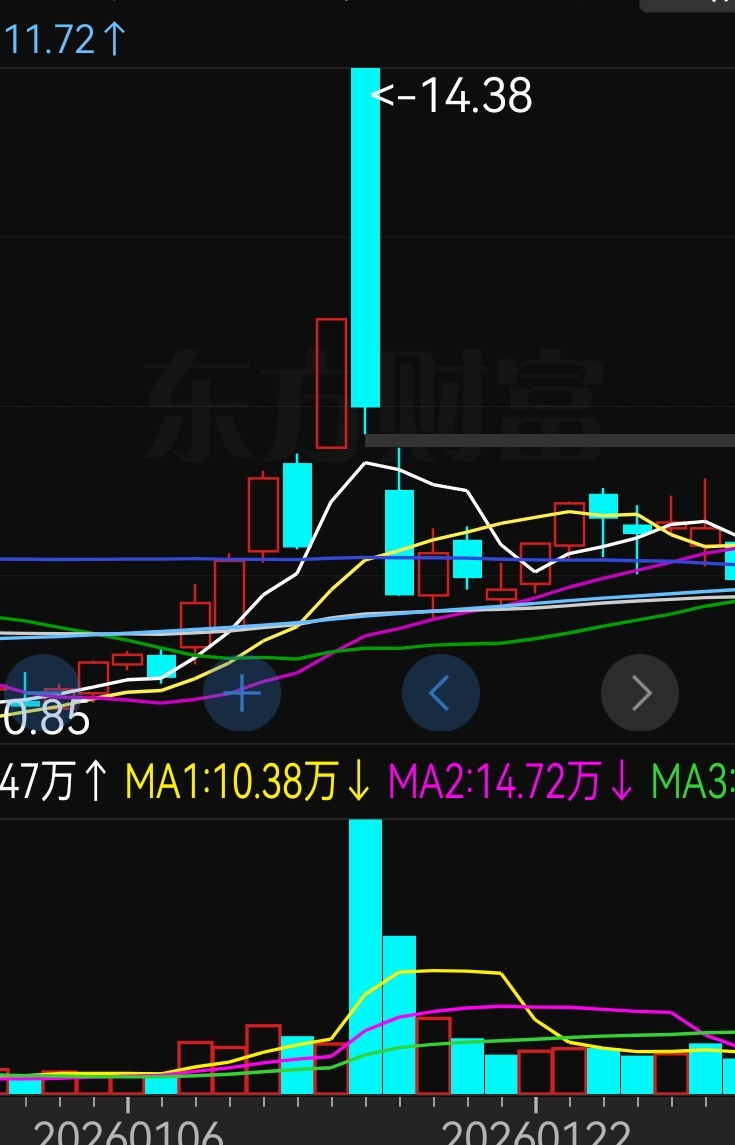Tap the 20260122 date axis label
Screen dimensions: 735x1145
pos(536,1133)
